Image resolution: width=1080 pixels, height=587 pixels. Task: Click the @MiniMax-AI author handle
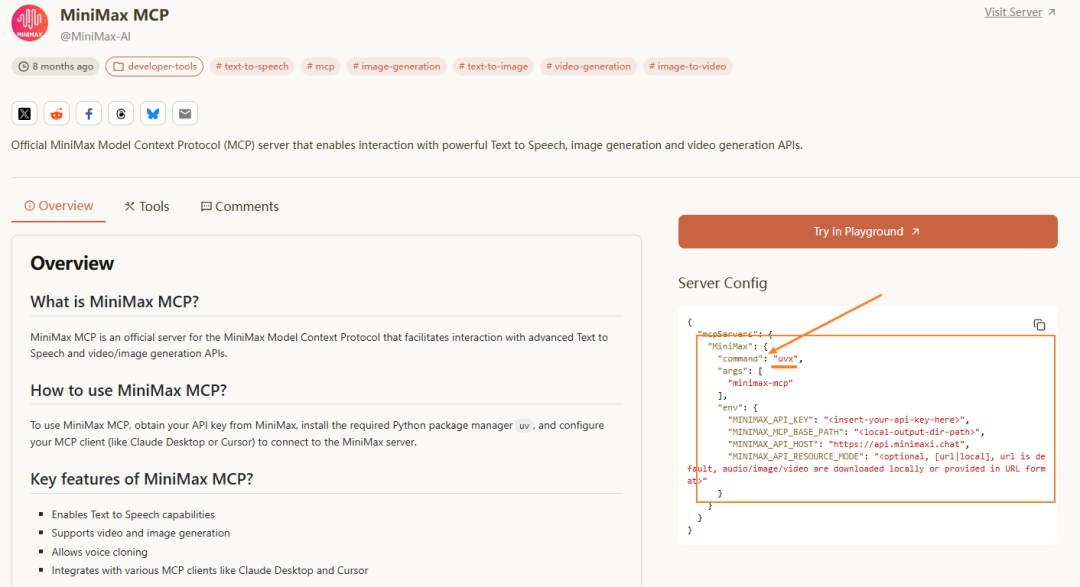pyautogui.click(x=95, y=36)
